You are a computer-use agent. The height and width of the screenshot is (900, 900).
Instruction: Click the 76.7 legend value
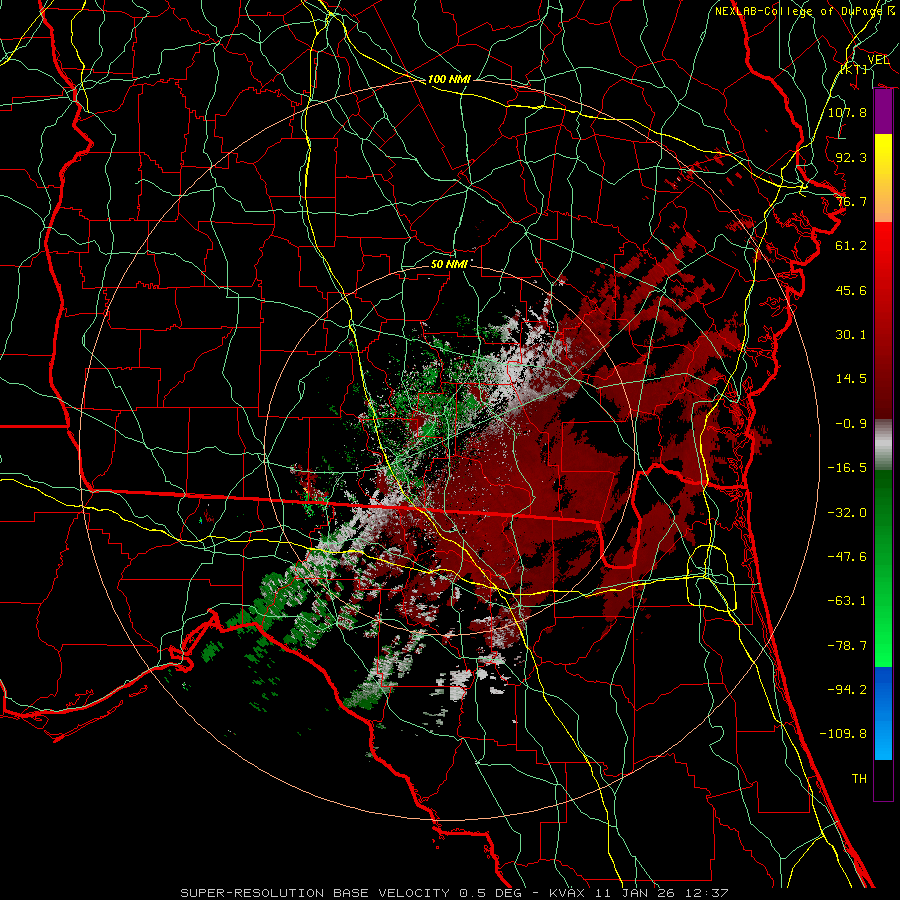851,201
